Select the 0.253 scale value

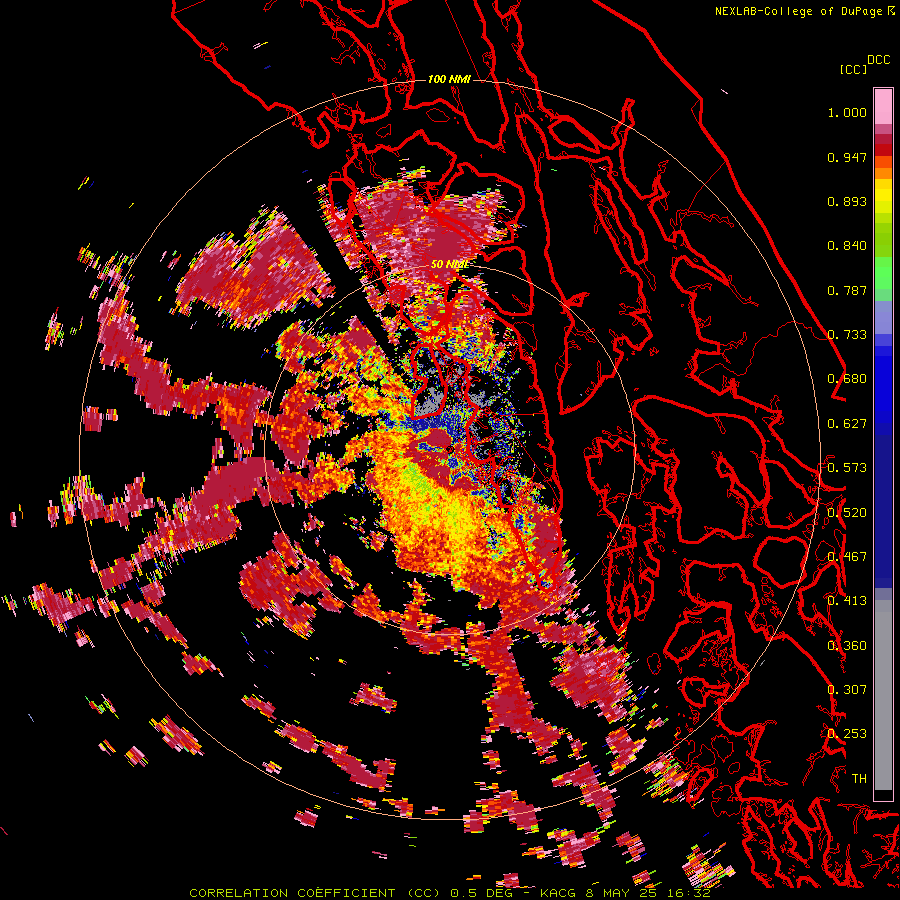click(847, 734)
